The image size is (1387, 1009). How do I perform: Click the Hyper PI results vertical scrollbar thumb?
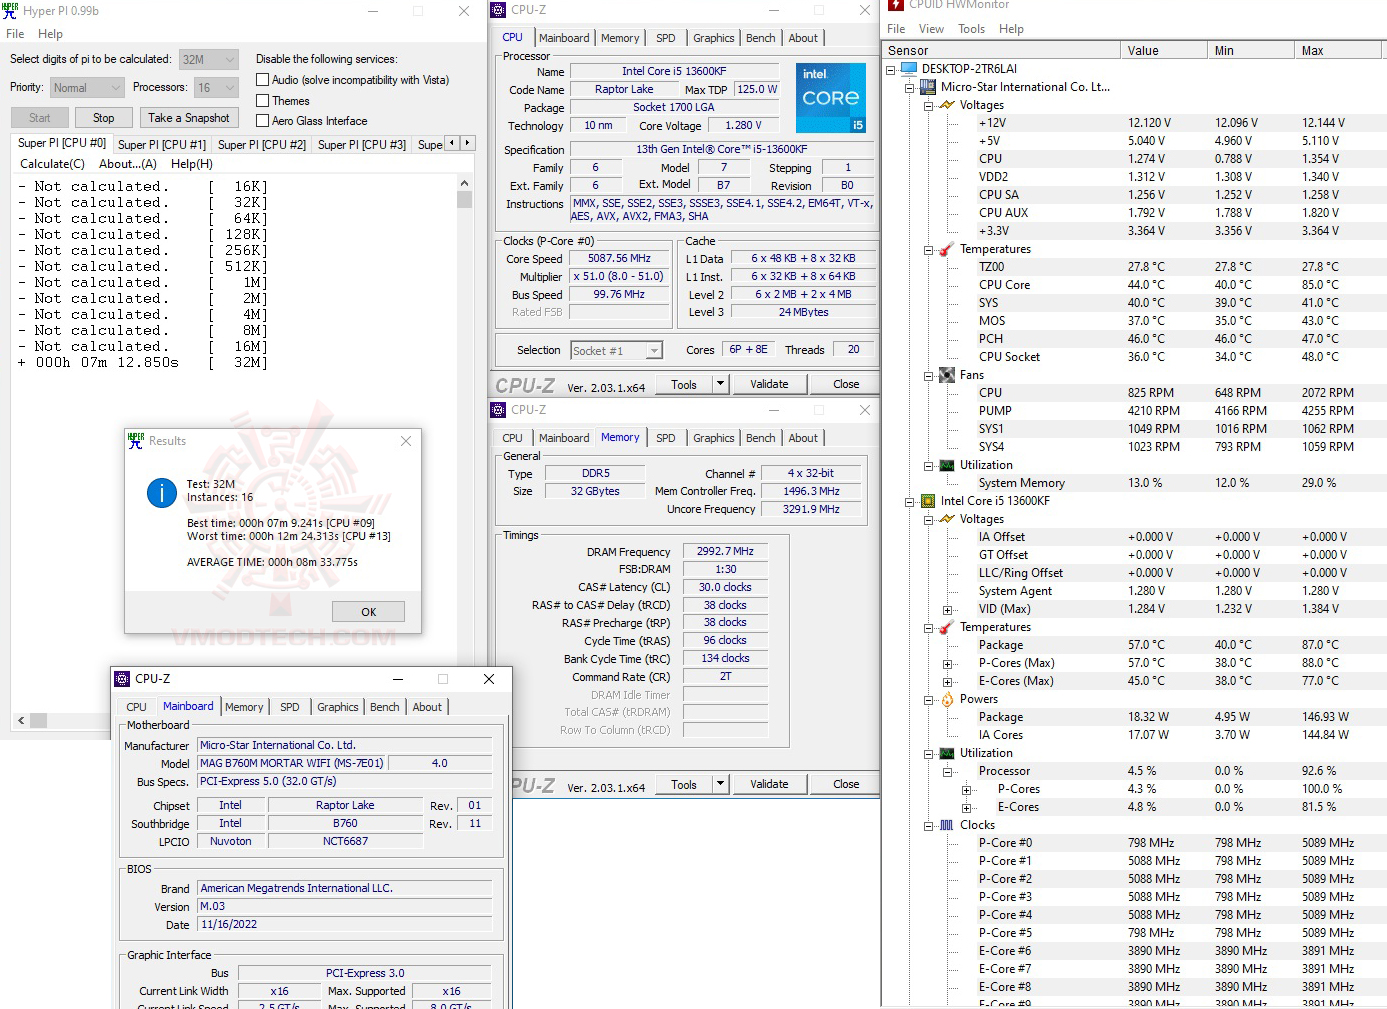pyautogui.click(x=464, y=199)
